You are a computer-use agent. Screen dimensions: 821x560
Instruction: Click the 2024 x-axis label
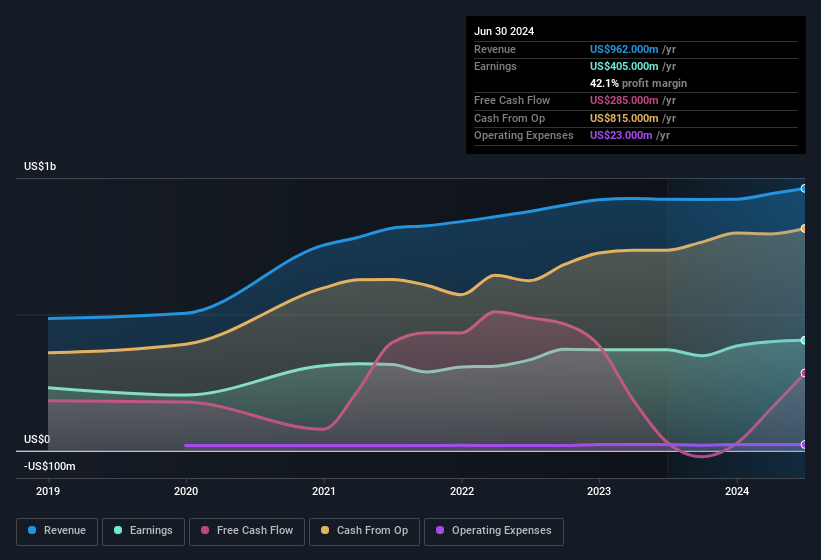click(x=737, y=491)
